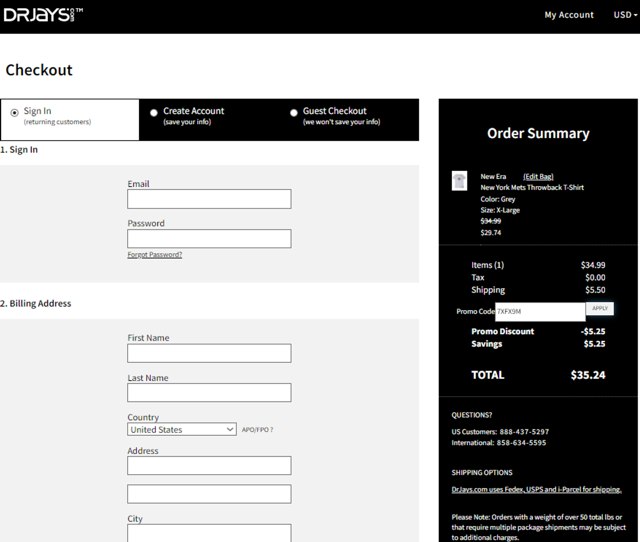The width and height of the screenshot is (640, 542).
Task: Click the 'Size: X-Large' text
Action: coord(500,210)
